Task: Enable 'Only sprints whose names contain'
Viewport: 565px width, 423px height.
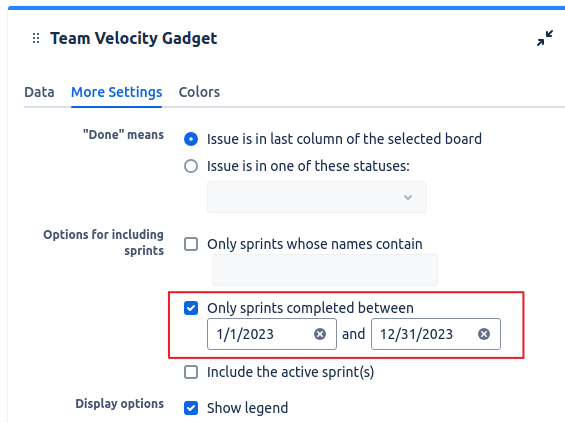Action: (x=191, y=244)
